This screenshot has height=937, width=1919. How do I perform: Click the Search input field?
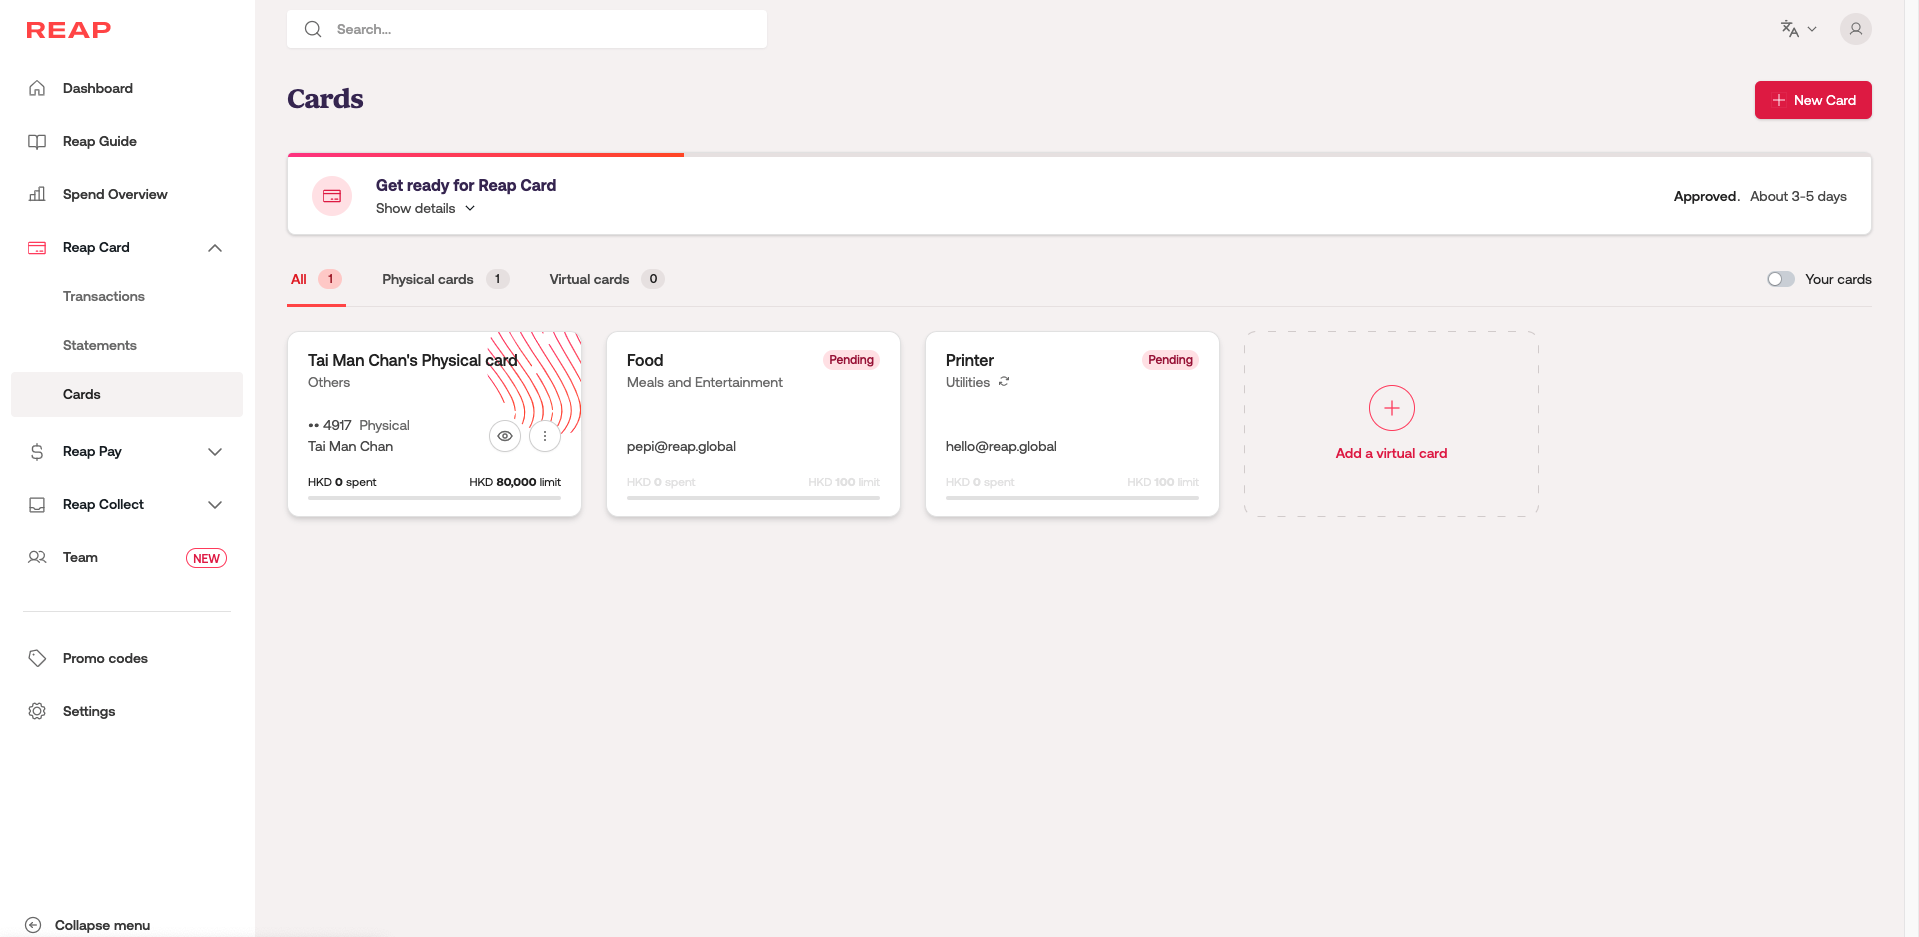[540, 29]
